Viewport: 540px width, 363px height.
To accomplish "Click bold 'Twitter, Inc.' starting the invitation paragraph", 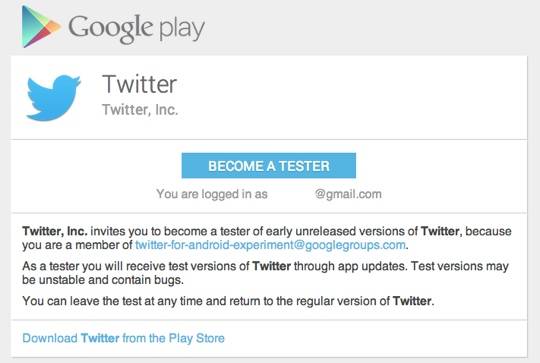I will click(x=55, y=231).
